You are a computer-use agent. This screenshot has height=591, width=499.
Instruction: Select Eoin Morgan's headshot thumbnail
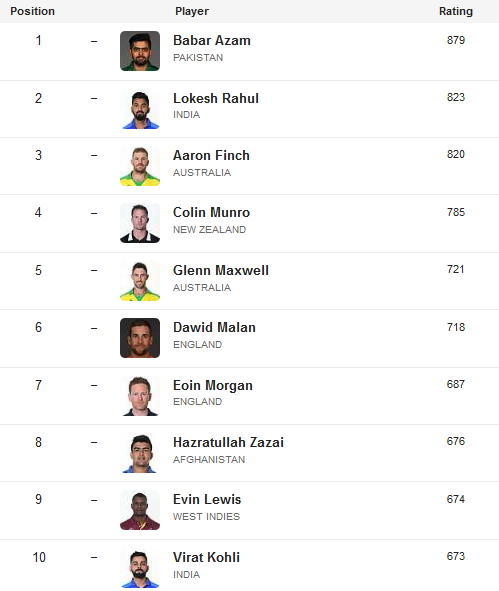140,396
